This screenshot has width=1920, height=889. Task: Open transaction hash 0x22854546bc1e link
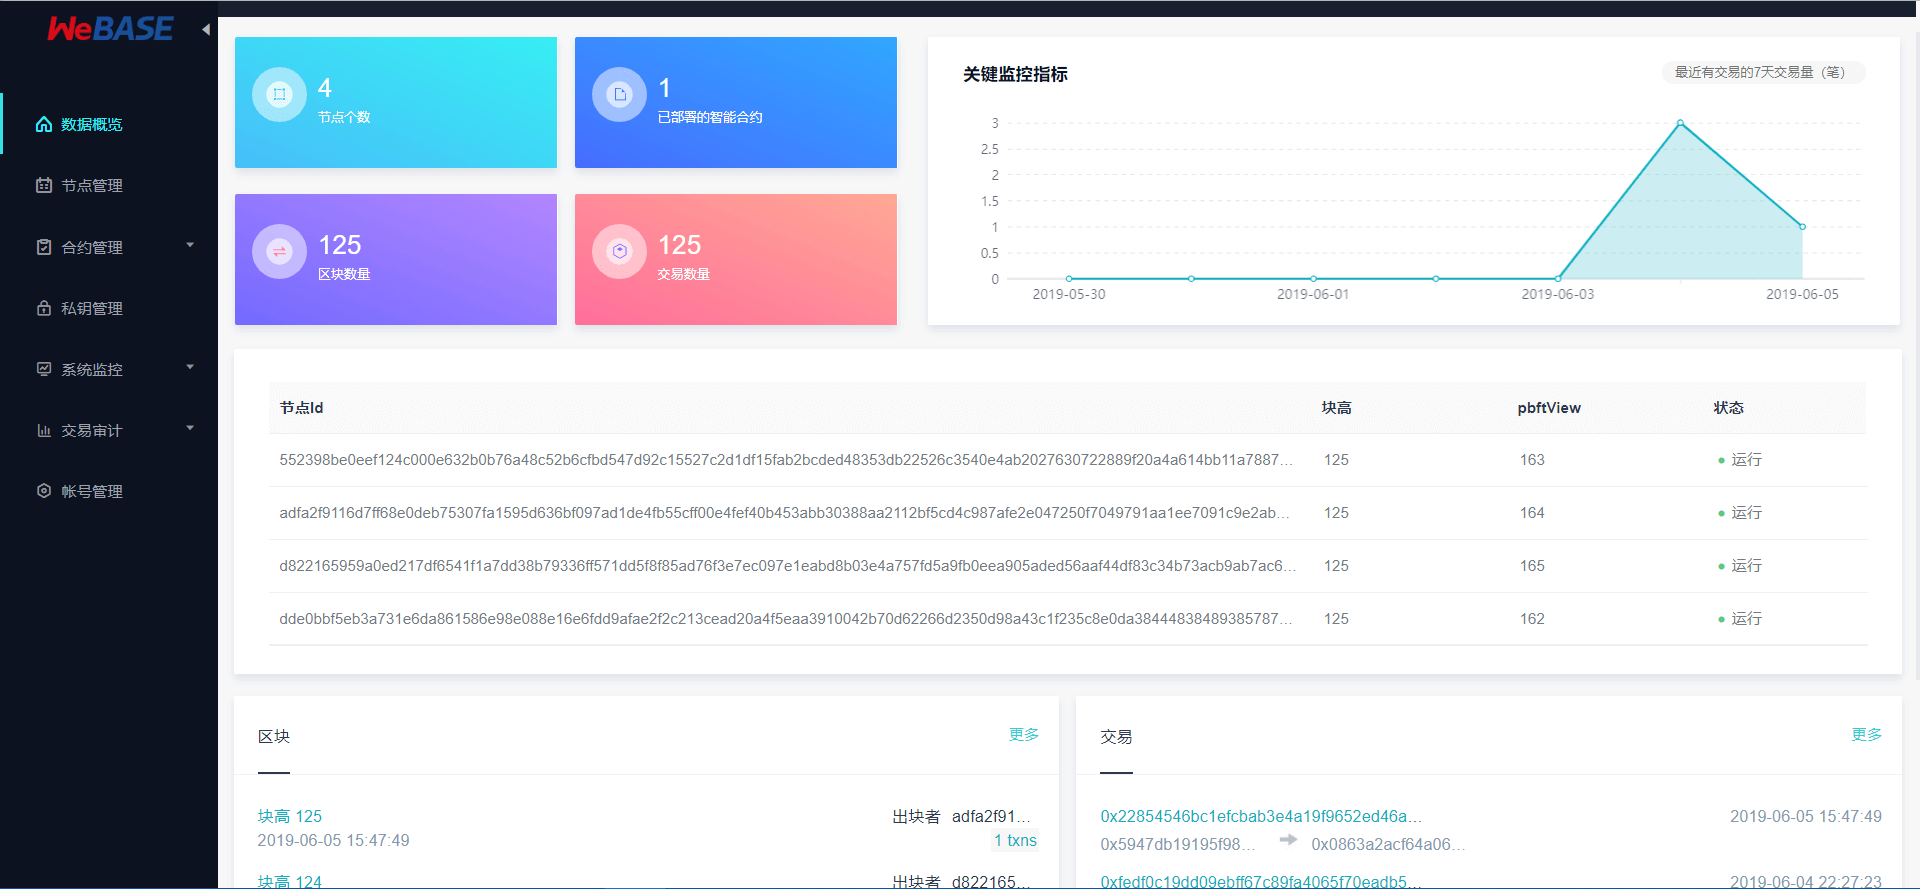pos(1260,816)
